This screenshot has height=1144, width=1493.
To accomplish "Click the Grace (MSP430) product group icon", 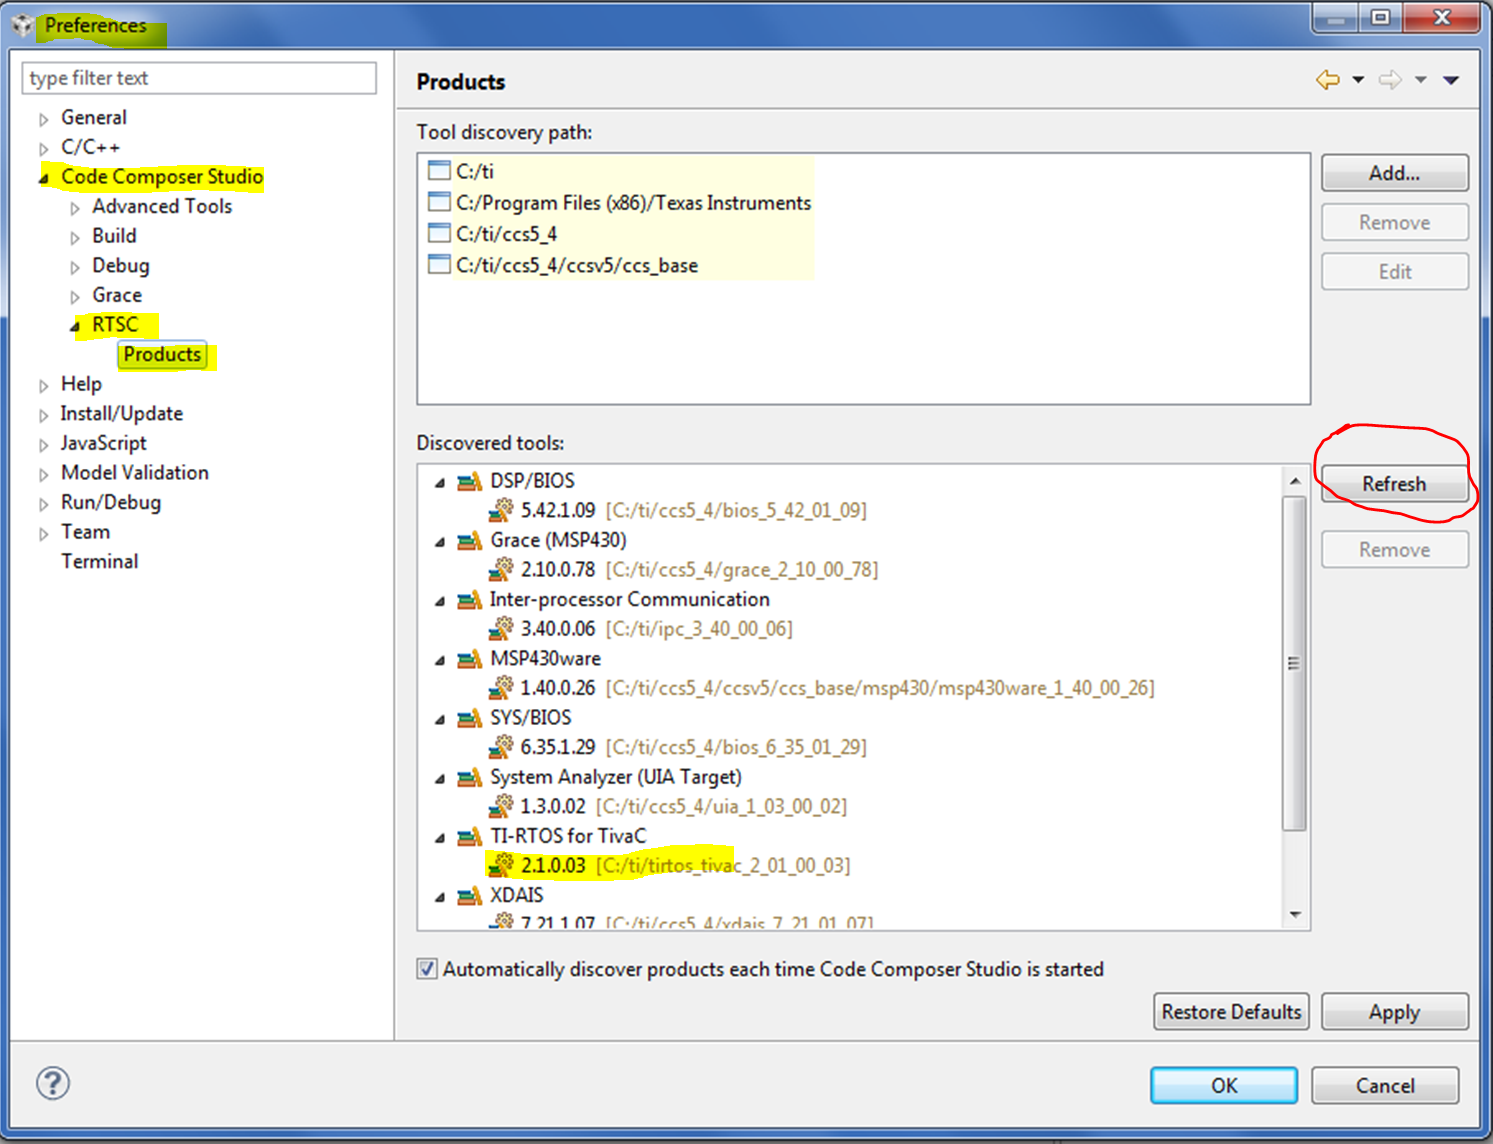I will click(469, 540).
